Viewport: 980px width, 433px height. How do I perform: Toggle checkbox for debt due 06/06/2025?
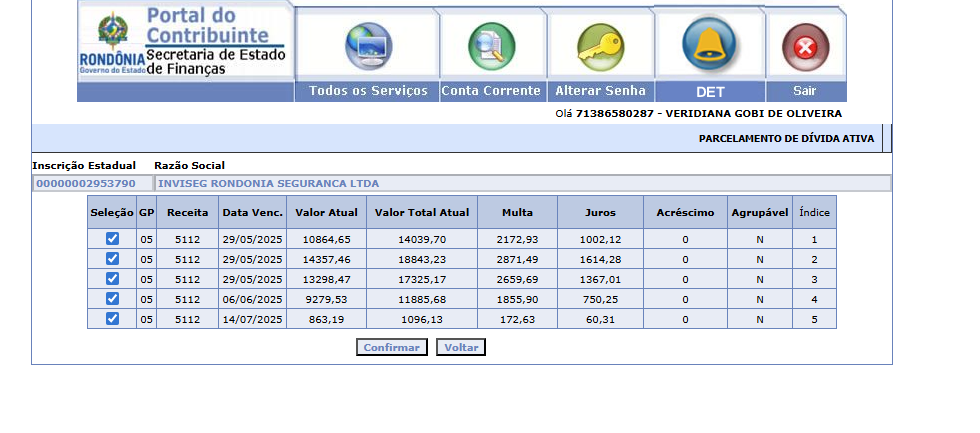click(112, 299)
